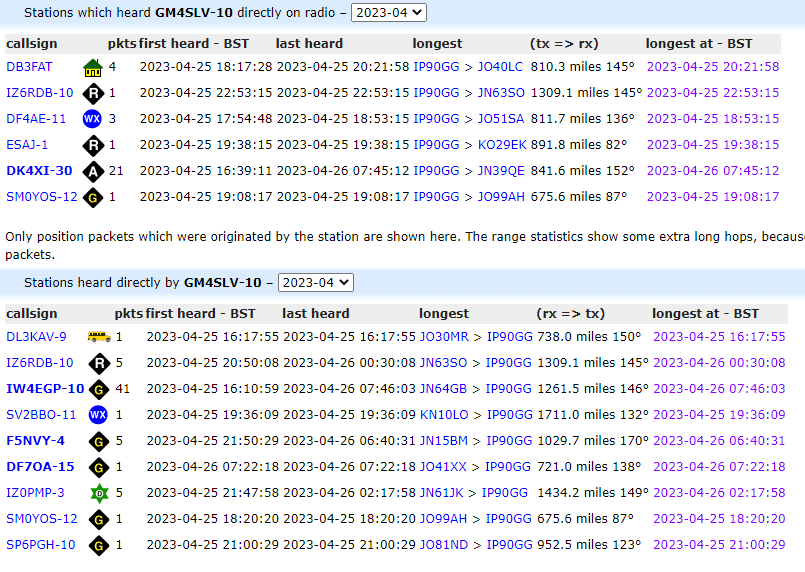The height and width of the screenshot is (572, 805).
Task: Click the house icon next to DB3FAT
Action: coord(92,67)
